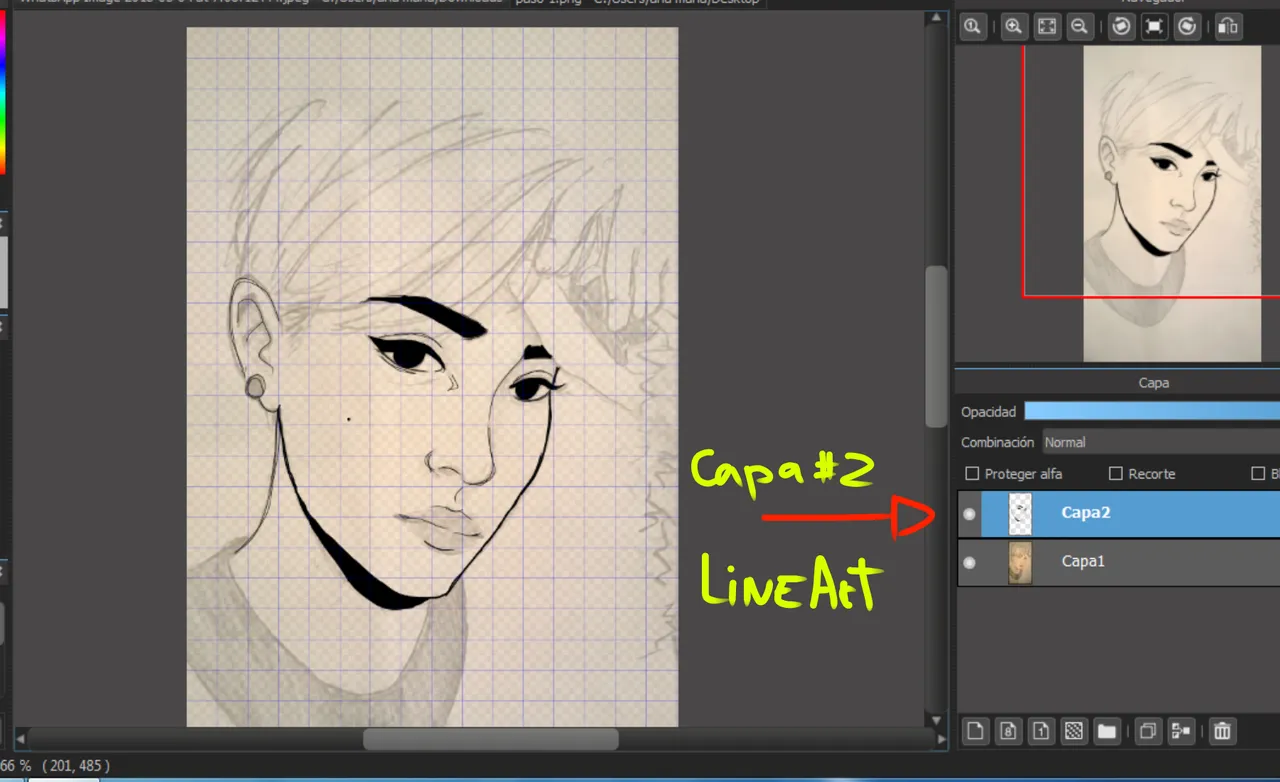Image resolution: width=1280 pixels, height=782 pixels.
Task: Add a halftone layer
Action: [1074, 731]
